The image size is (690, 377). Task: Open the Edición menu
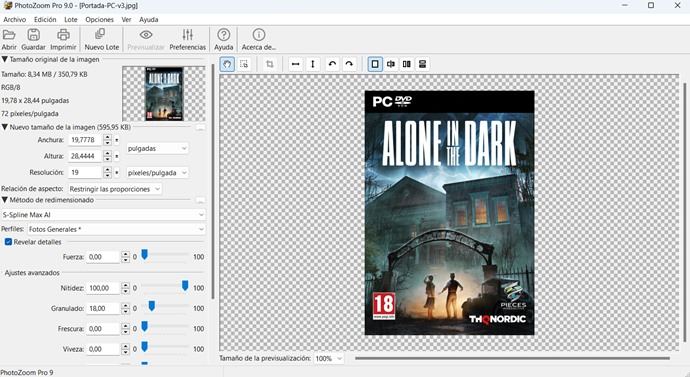point(45,19)
